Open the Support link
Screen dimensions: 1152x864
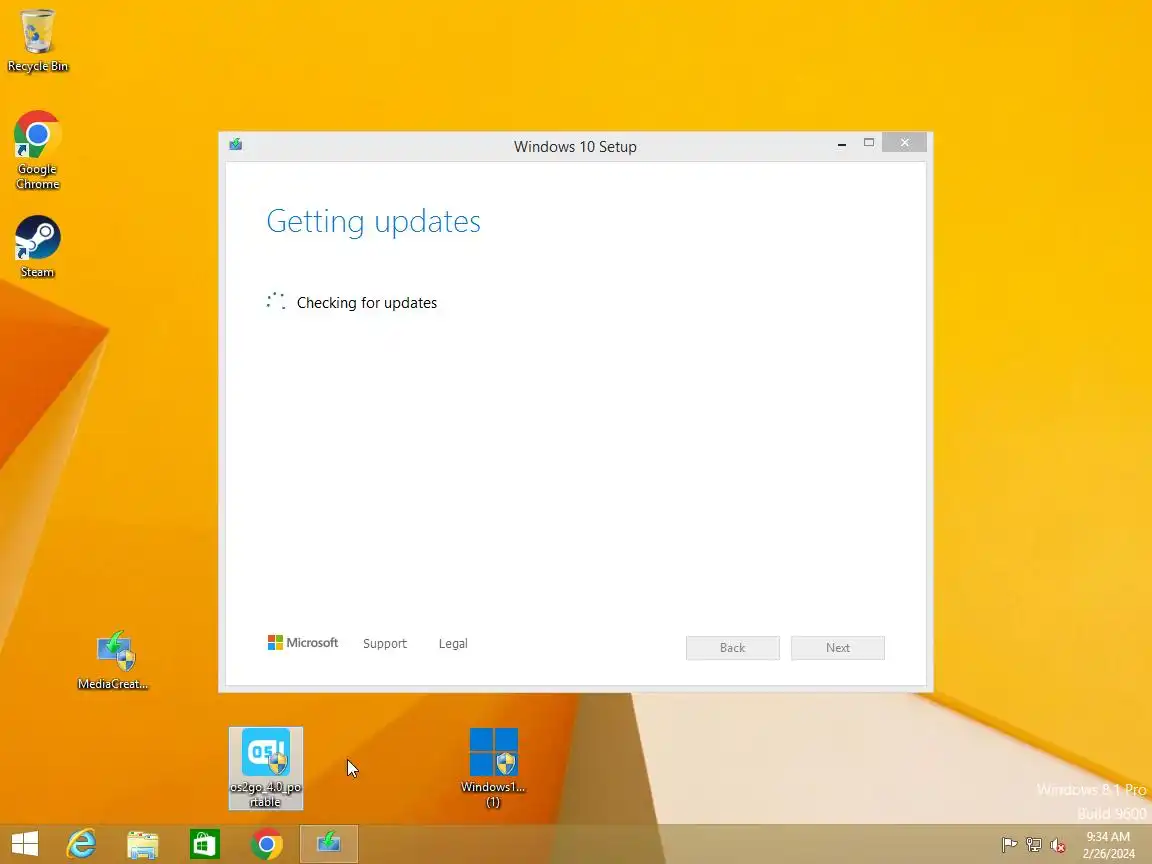coord(385,644)
